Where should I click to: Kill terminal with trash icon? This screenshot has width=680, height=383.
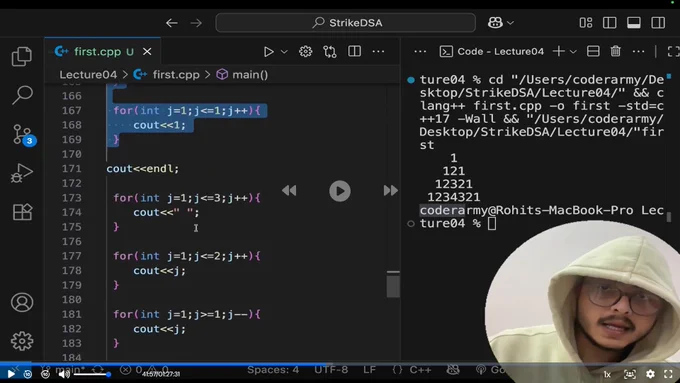[615, 52]
